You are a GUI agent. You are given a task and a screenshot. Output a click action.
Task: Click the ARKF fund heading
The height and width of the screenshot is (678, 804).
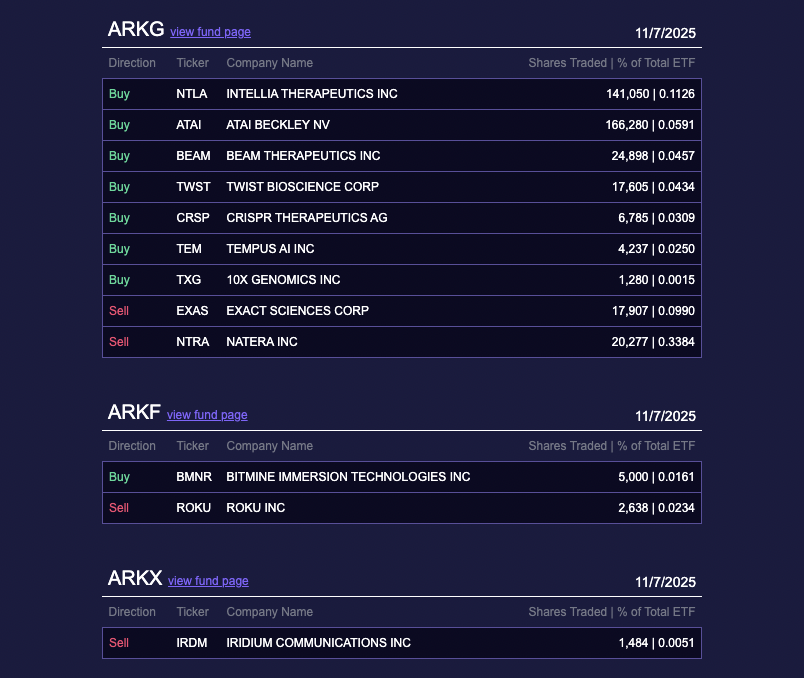[x=133, y=413]
